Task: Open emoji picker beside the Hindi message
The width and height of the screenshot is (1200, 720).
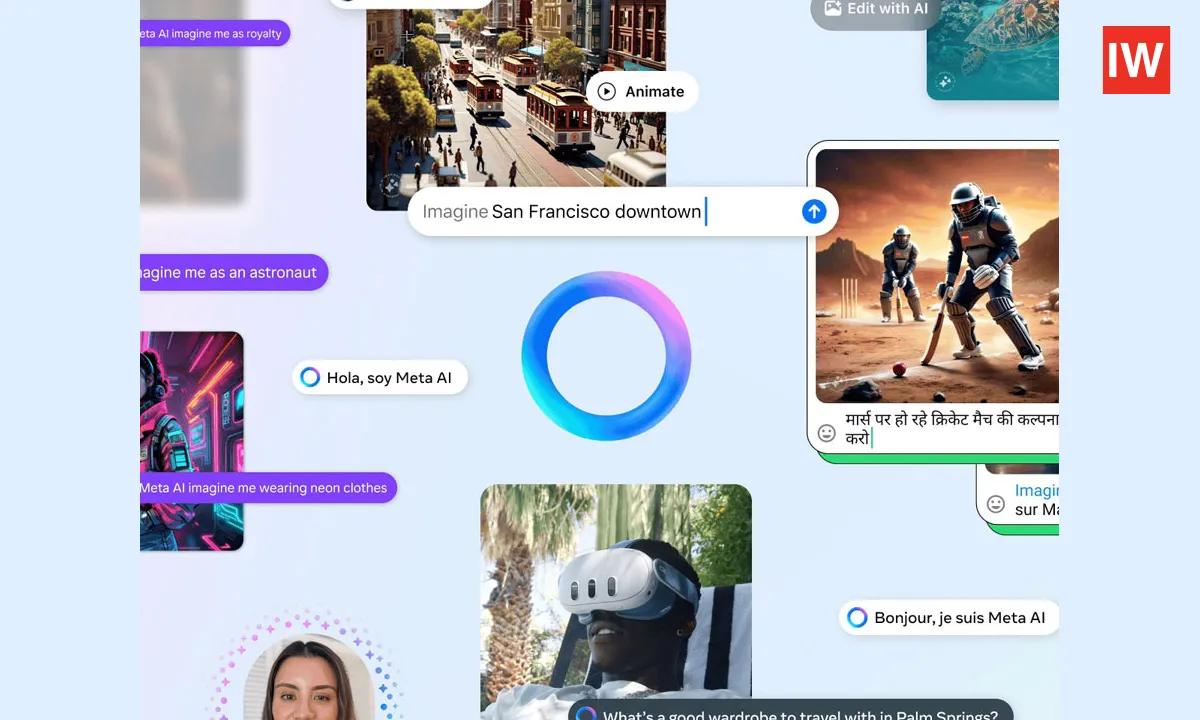Action: [827, 433]
